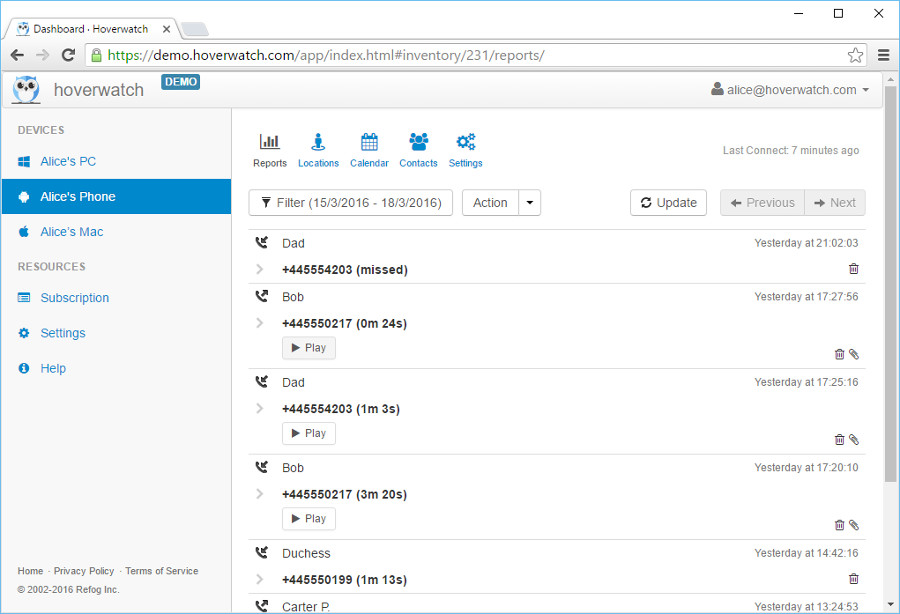
Task: Select Alice's PC device
Action: click(x=117, y=161)
